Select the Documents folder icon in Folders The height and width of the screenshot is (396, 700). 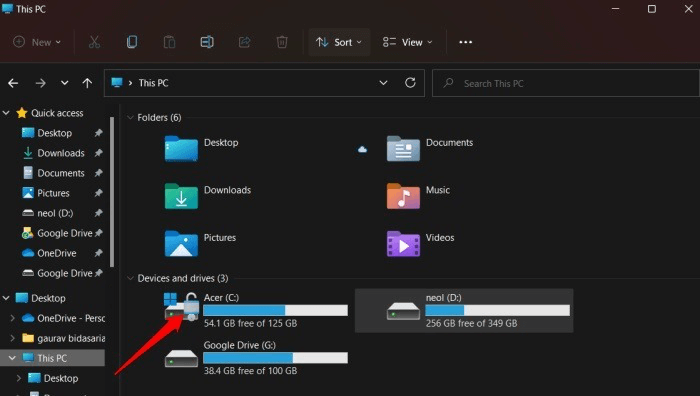pyautogui.click(x=403, y=148)
